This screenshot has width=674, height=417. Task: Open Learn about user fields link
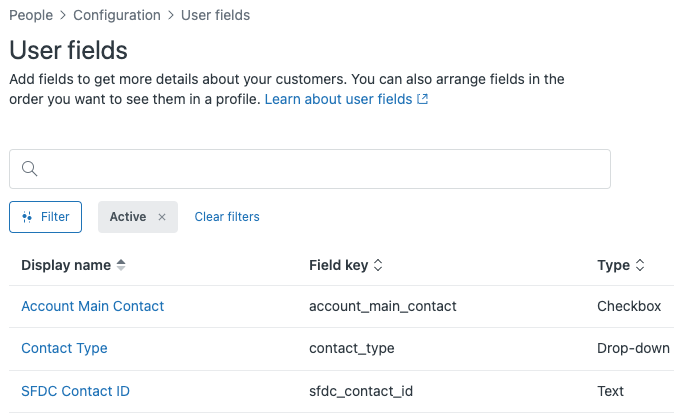click(340, 100)
